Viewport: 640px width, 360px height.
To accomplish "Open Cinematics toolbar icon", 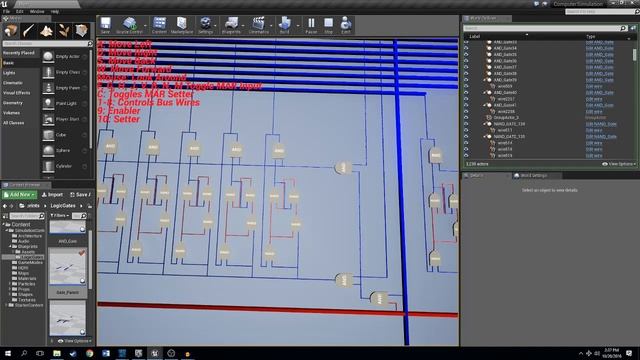I will coord(259,25).
